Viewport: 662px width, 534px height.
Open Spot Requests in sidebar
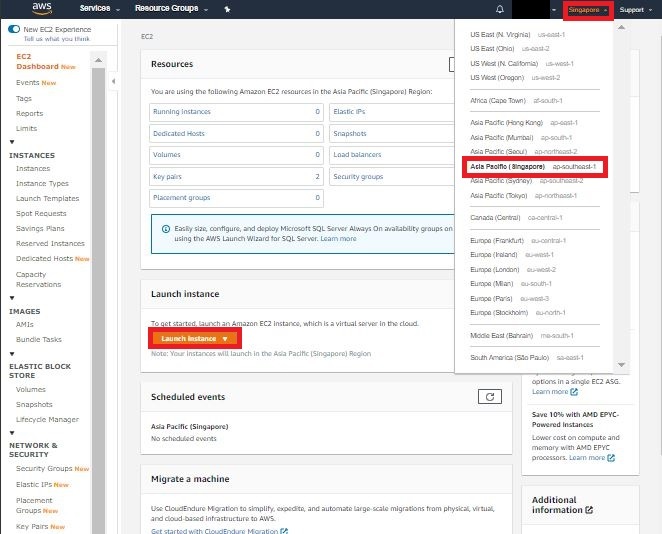click(41, 214)
